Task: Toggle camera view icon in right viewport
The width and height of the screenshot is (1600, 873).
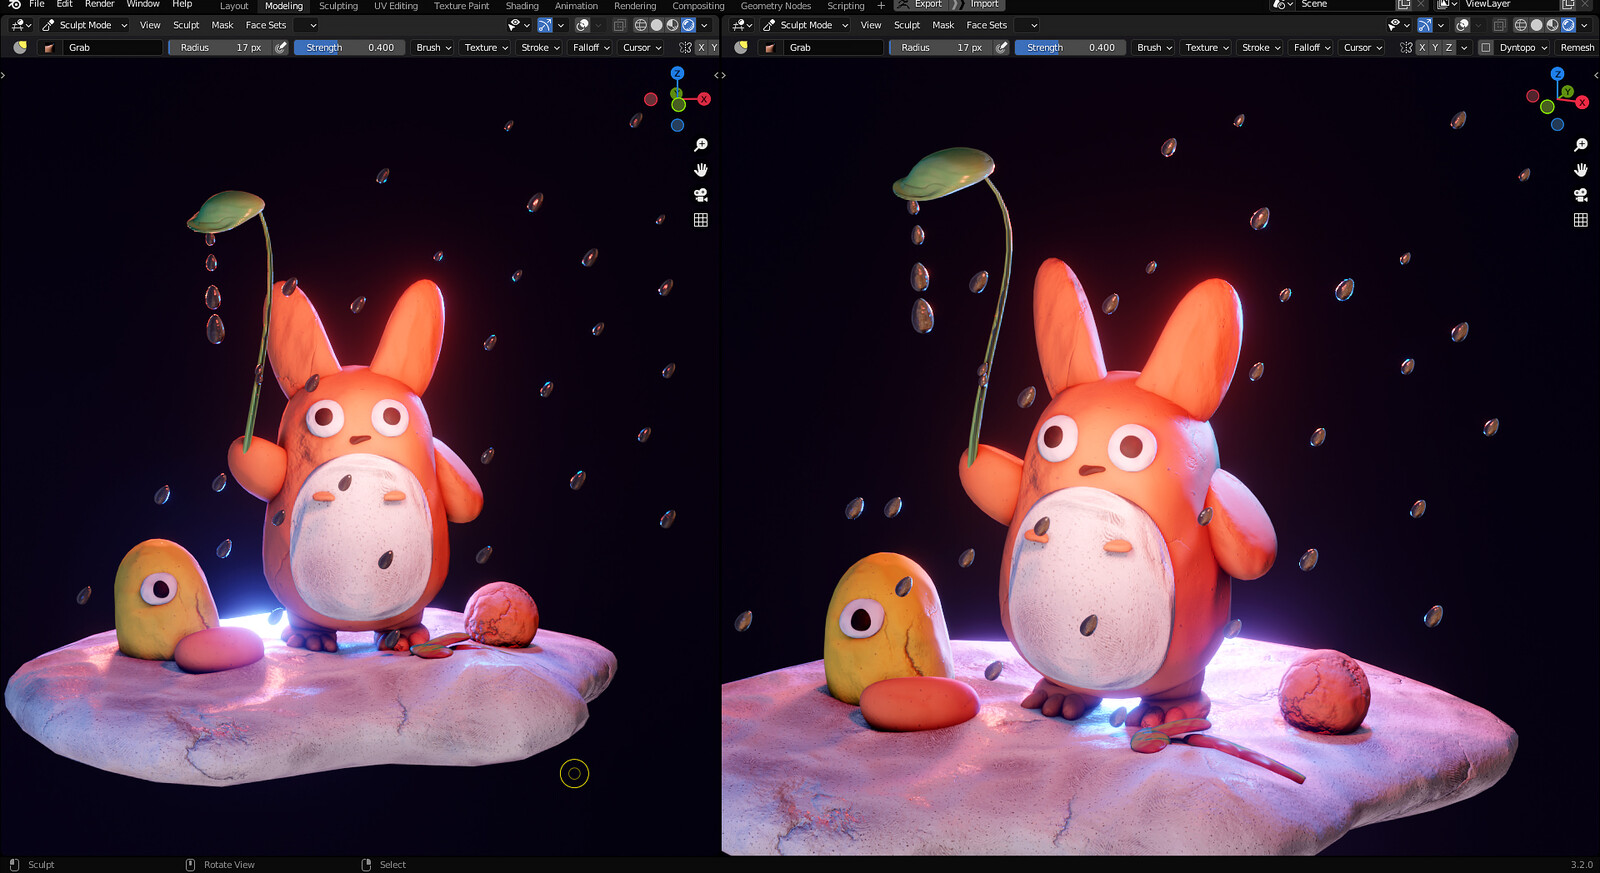Action: coord(1581,195)
